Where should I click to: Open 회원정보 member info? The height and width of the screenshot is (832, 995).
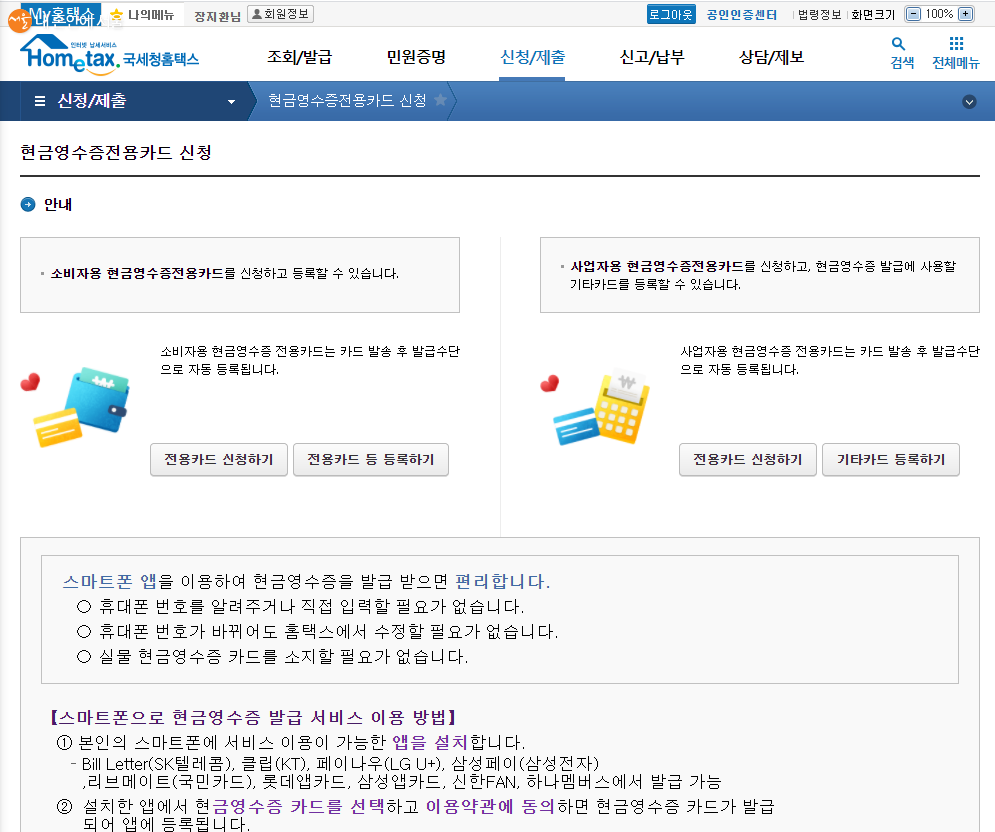coord(280,14)
